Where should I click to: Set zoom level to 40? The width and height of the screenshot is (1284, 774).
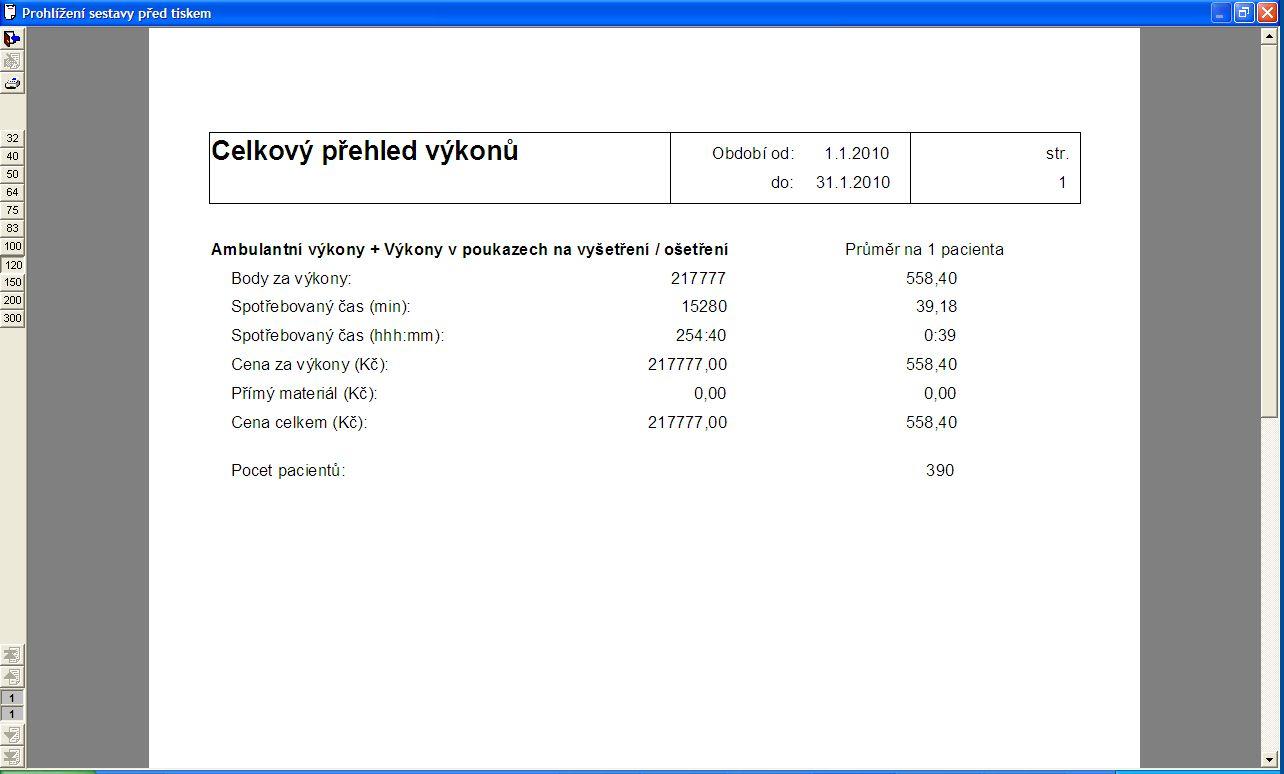coord(12,156)
